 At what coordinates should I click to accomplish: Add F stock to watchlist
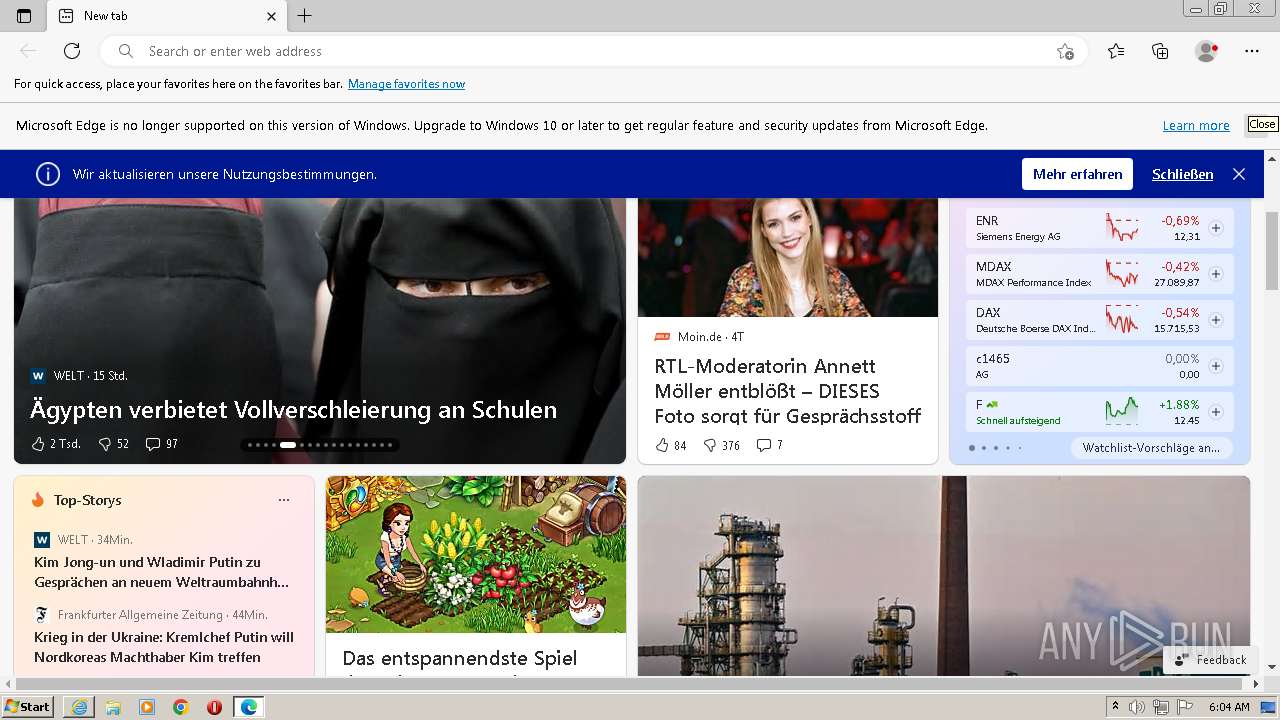[x=1216, y=412]
